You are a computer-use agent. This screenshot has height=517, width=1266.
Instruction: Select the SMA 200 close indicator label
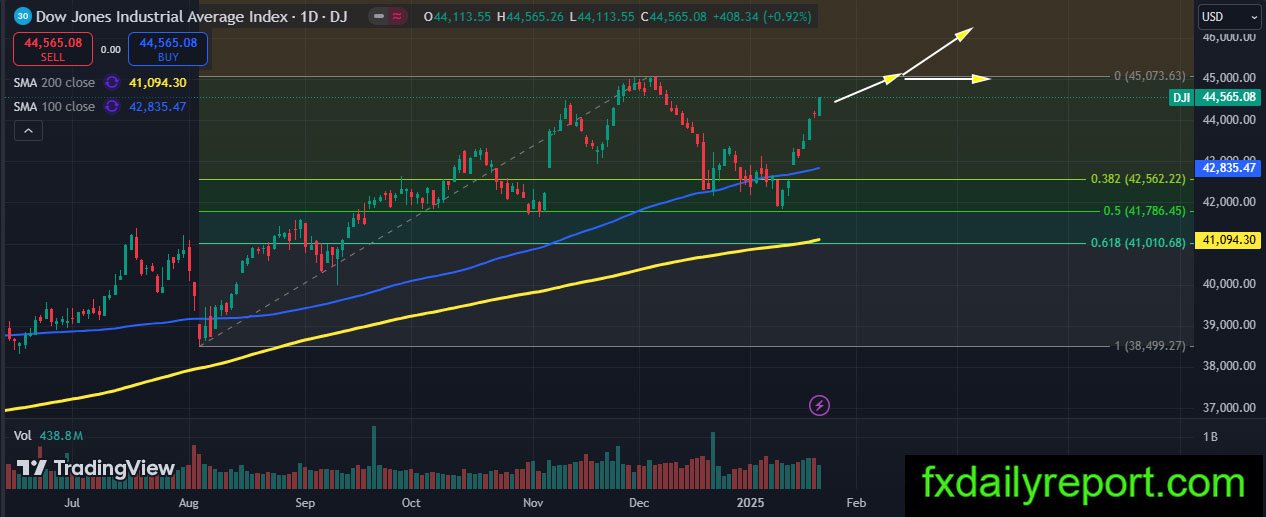[55, 82]
